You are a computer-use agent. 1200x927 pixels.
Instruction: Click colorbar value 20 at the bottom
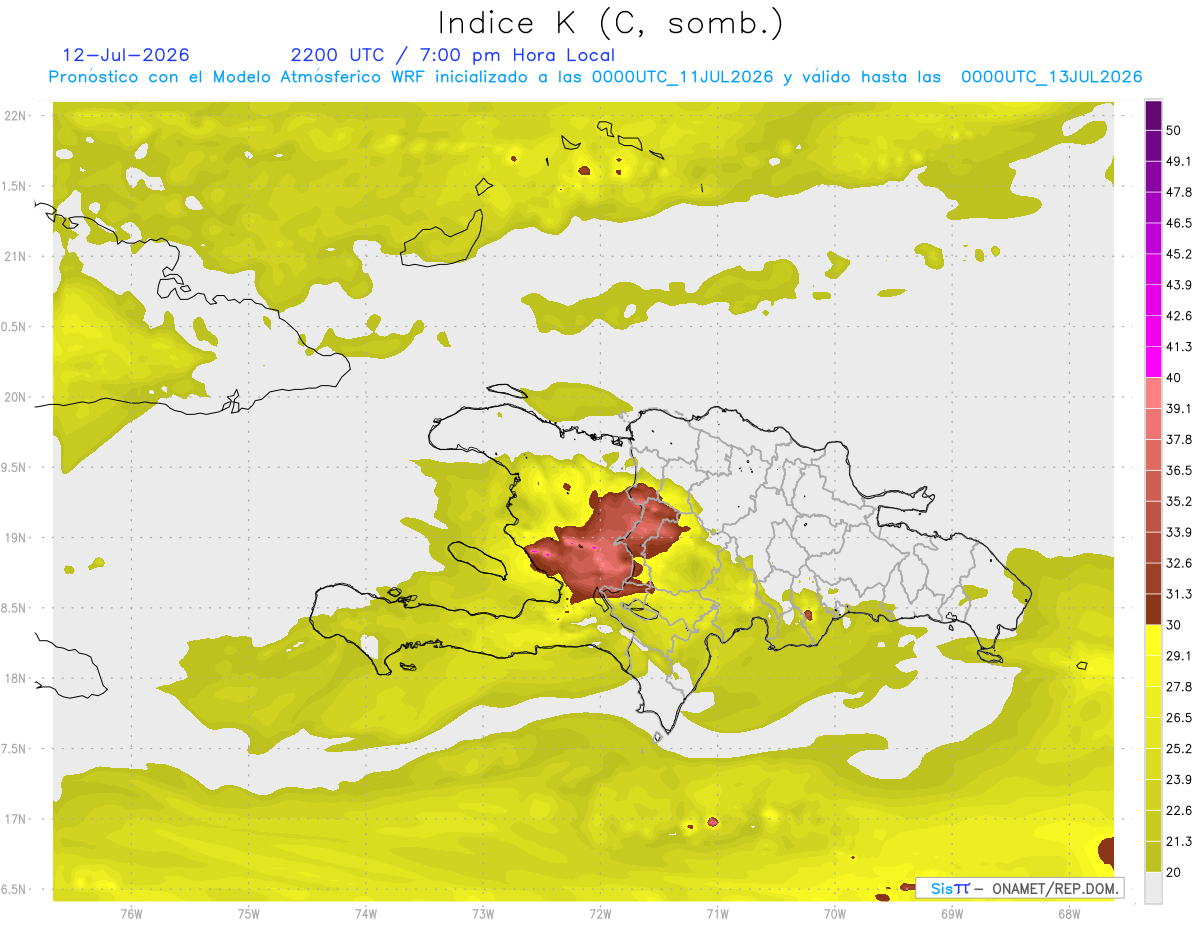point(1174,872)
